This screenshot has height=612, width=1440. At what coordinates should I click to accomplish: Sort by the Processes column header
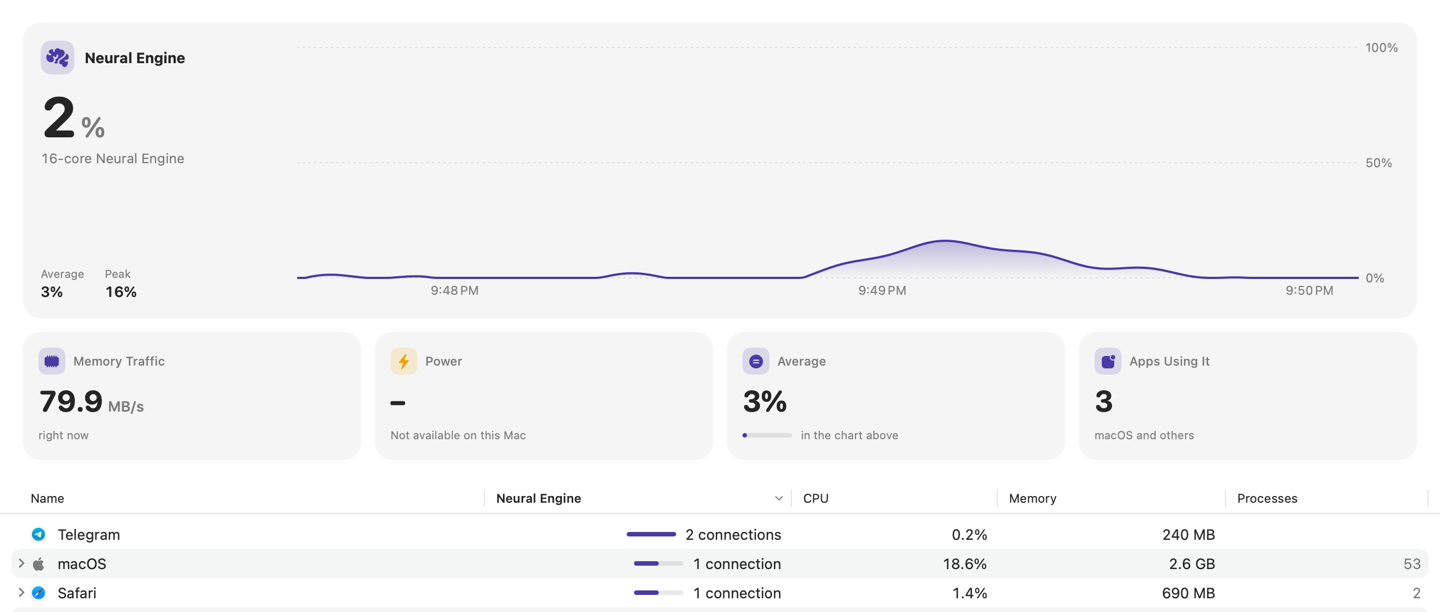tap(1267, 498)
